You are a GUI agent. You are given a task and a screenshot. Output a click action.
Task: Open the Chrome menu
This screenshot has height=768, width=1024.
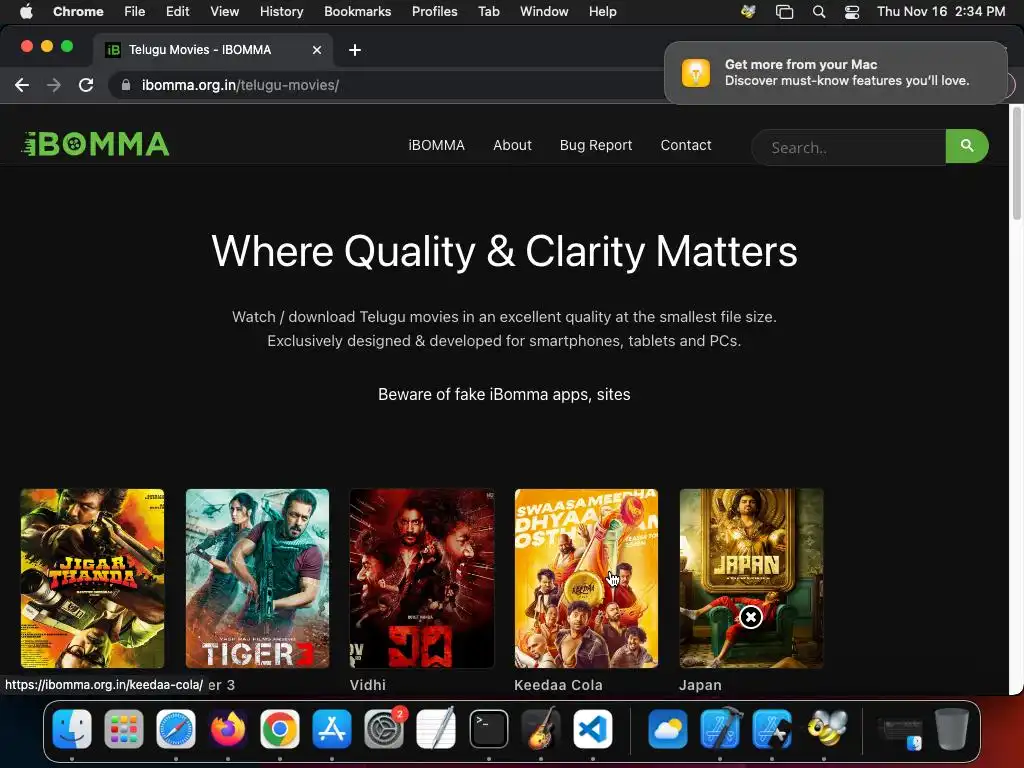pos(78,11)
